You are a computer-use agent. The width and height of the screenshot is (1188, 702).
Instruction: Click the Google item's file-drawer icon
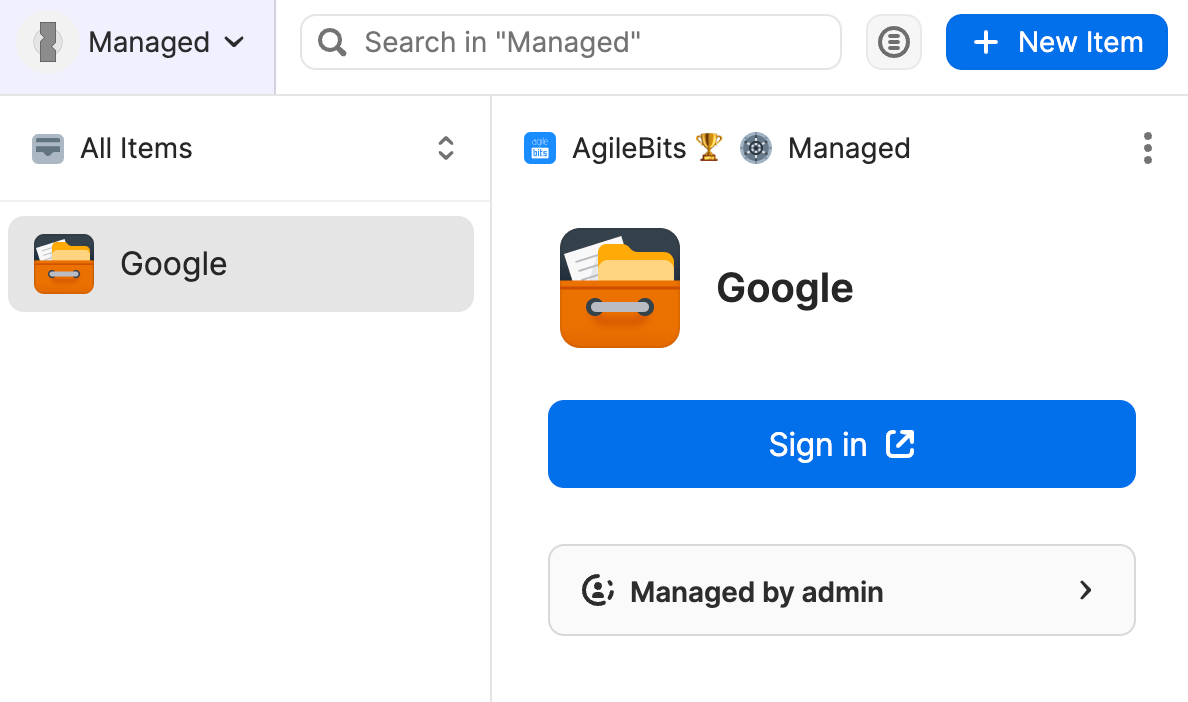click(x=63, y=264)
